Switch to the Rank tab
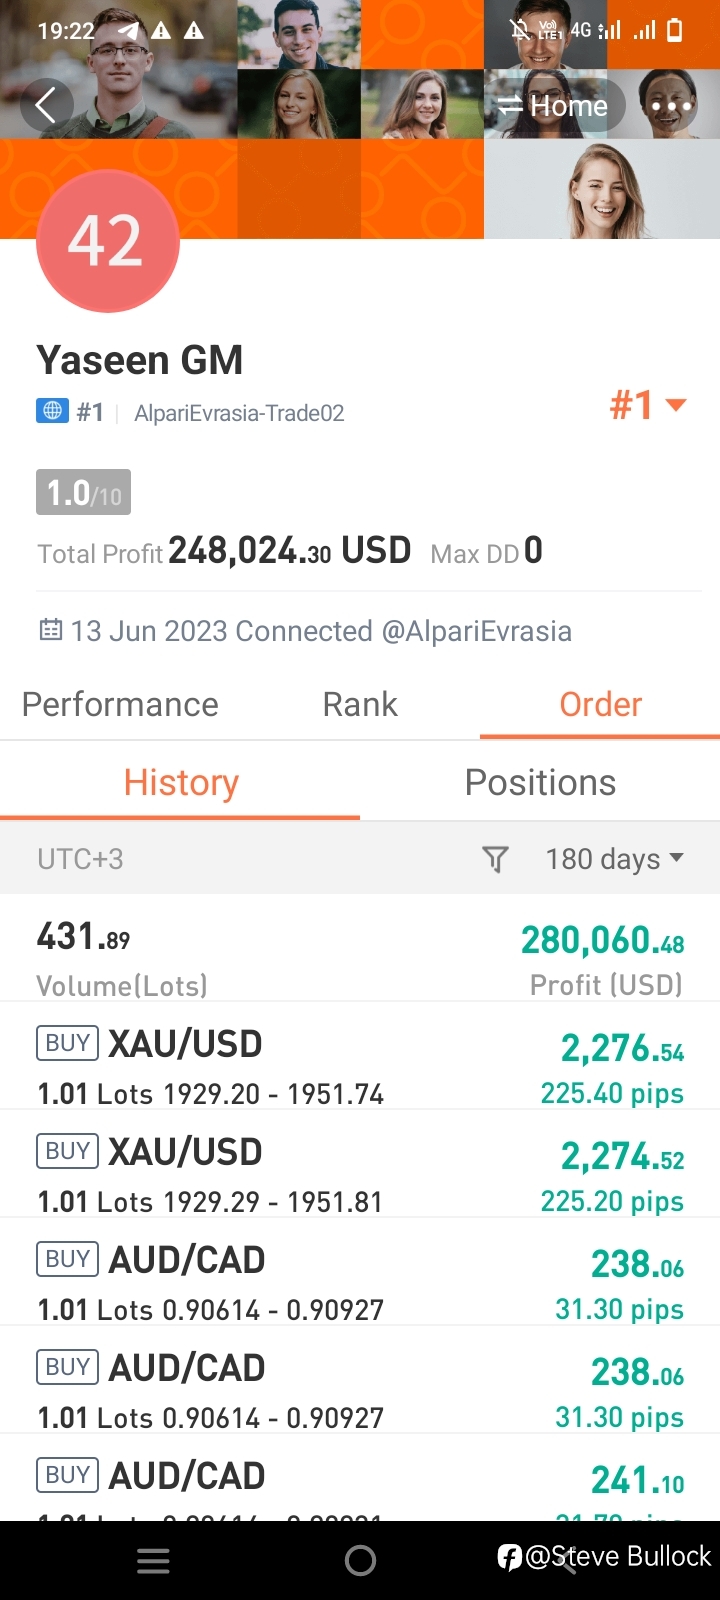 360,704
